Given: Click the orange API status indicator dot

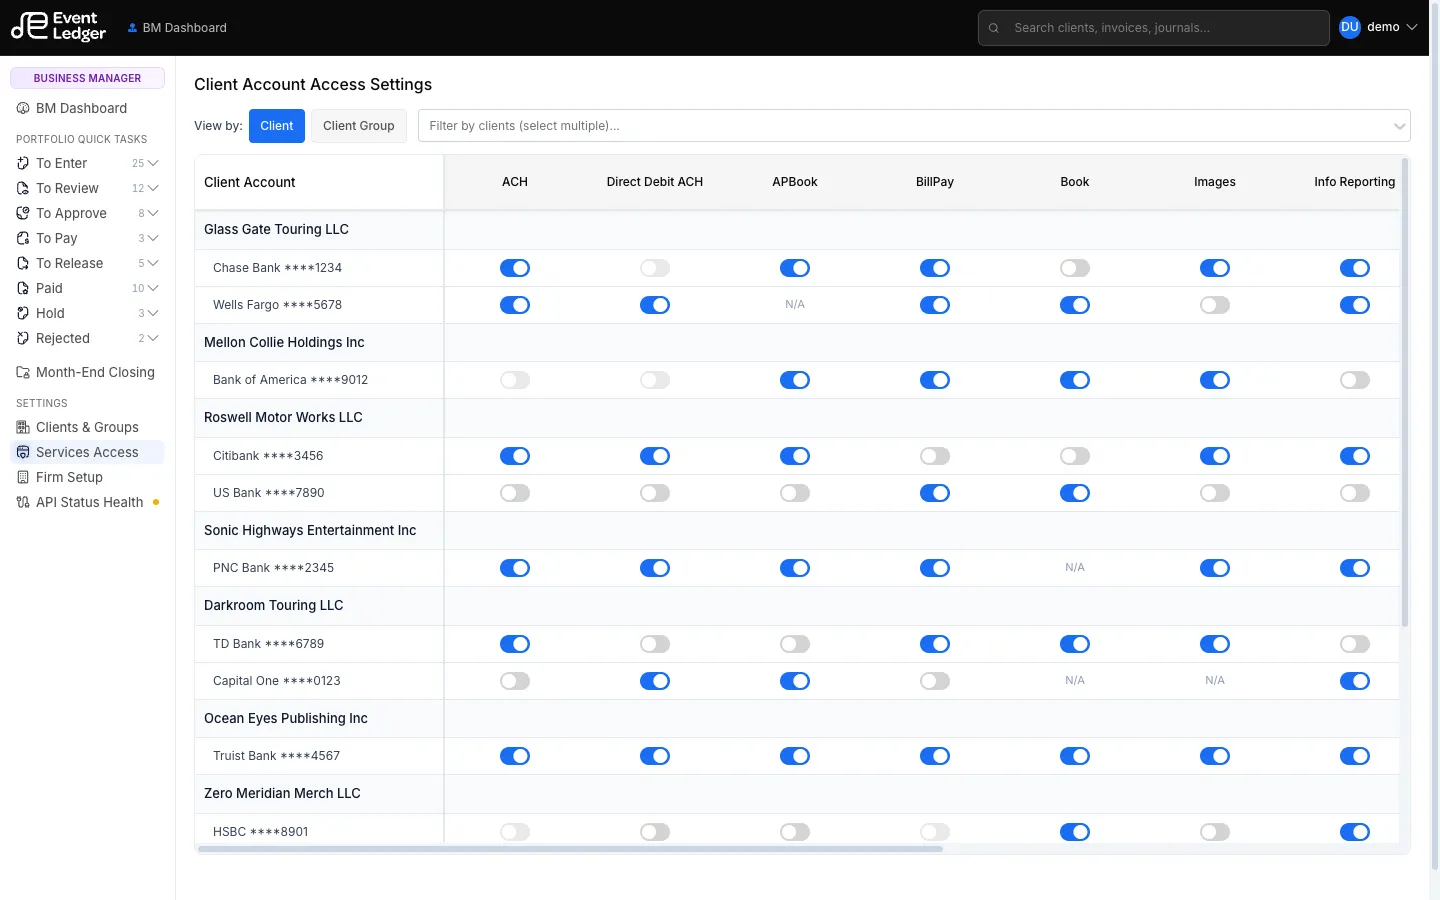Looking at the screenshot, I should (156, 502).
